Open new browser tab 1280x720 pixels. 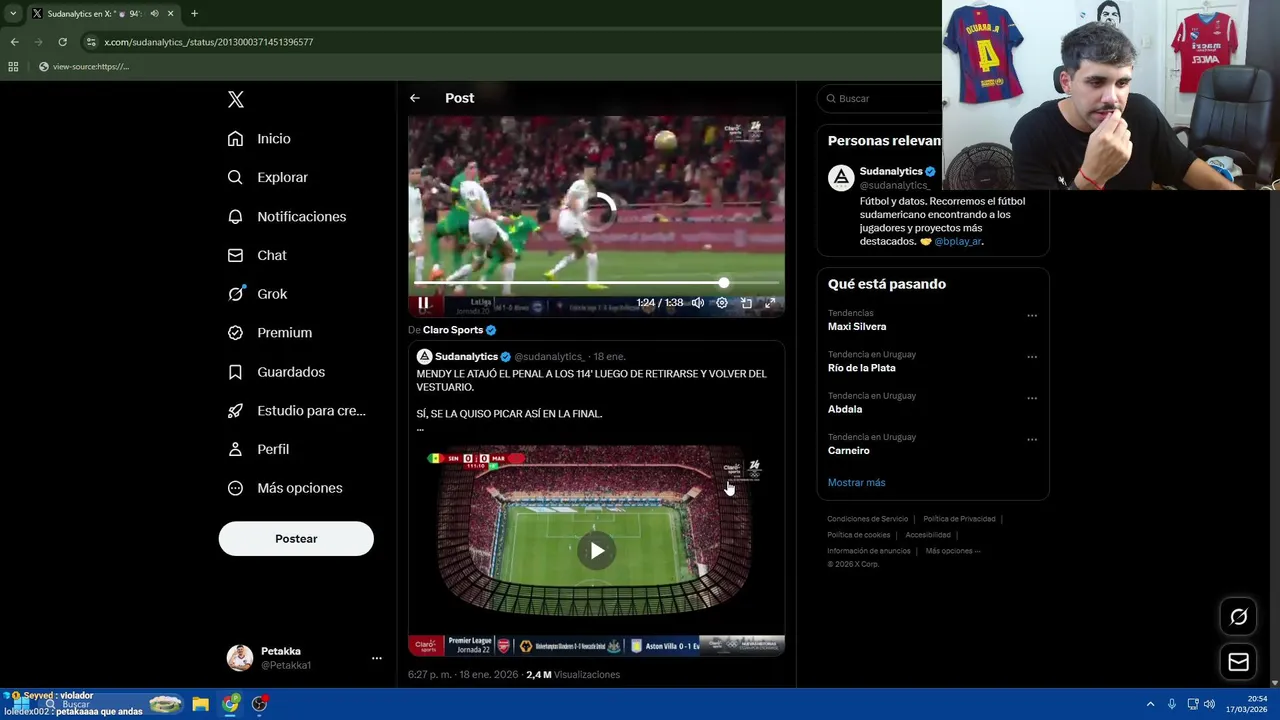pyautogui.click(x=194, y=14)
